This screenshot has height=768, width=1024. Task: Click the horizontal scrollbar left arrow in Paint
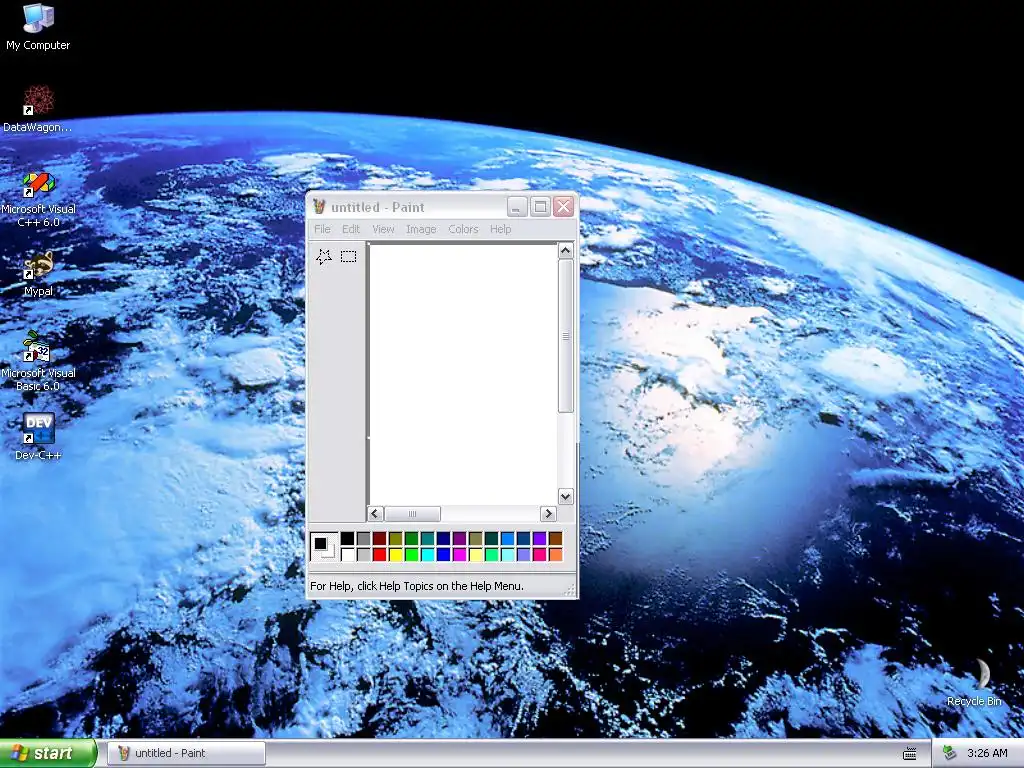[375, 514]
